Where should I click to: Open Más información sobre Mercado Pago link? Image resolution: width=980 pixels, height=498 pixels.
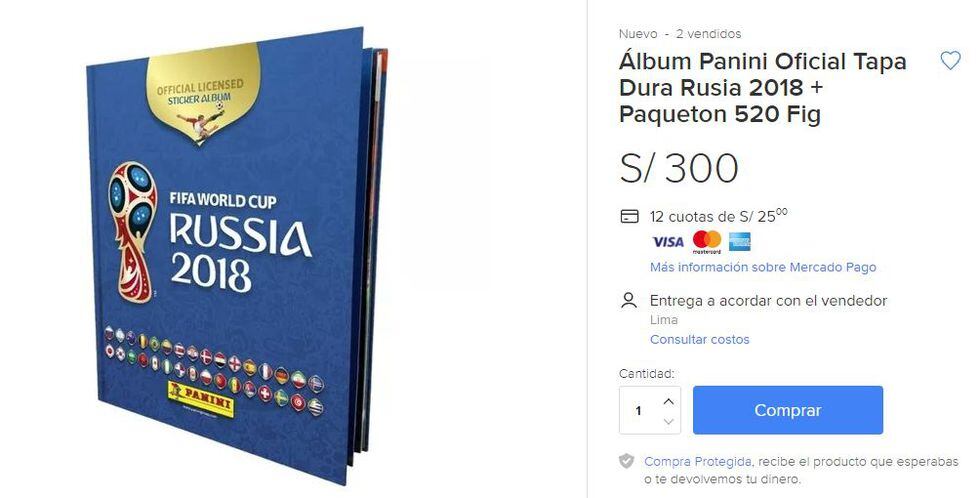tap(762, 267)
